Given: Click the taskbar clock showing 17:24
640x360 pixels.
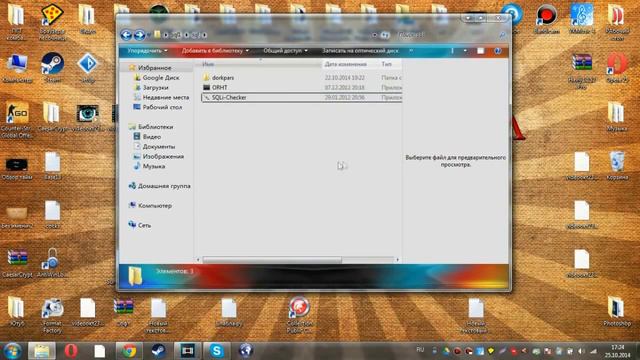Looking at the screenshot, I should coord(618,351).
